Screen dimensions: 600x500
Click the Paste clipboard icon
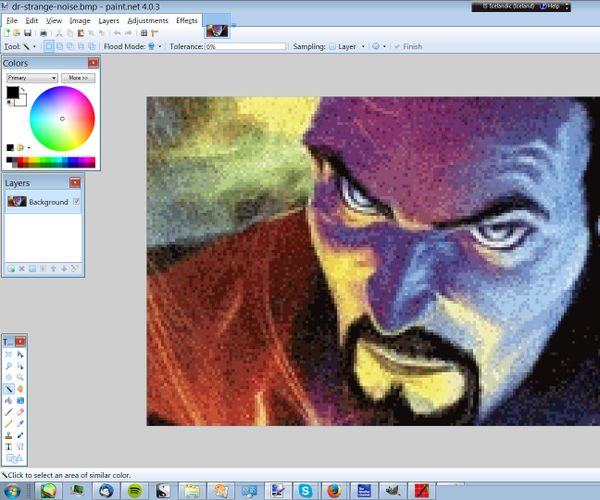click(80, 33)
